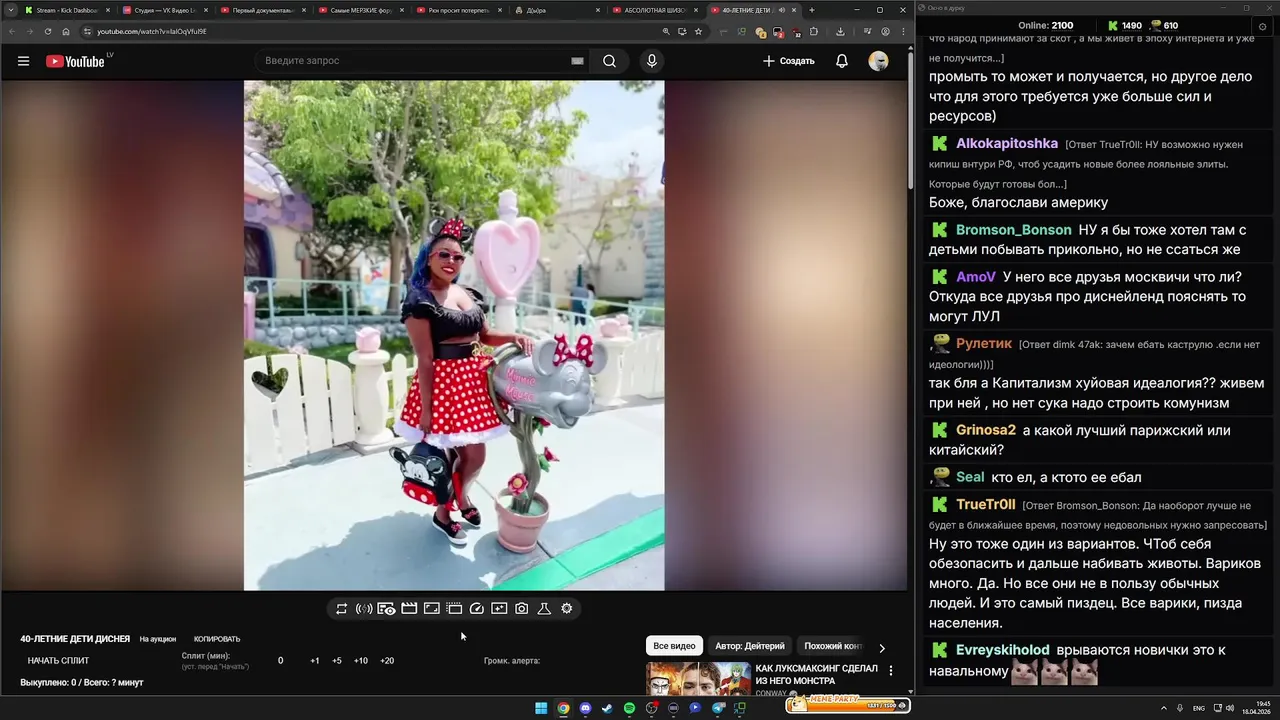The height and width of the screenshot is (720, 1280).
Task: Switch to АБСОЛЮТНАЯ ШИЗО browser tab
Action: pyautogui.click(x=653, y=10)
